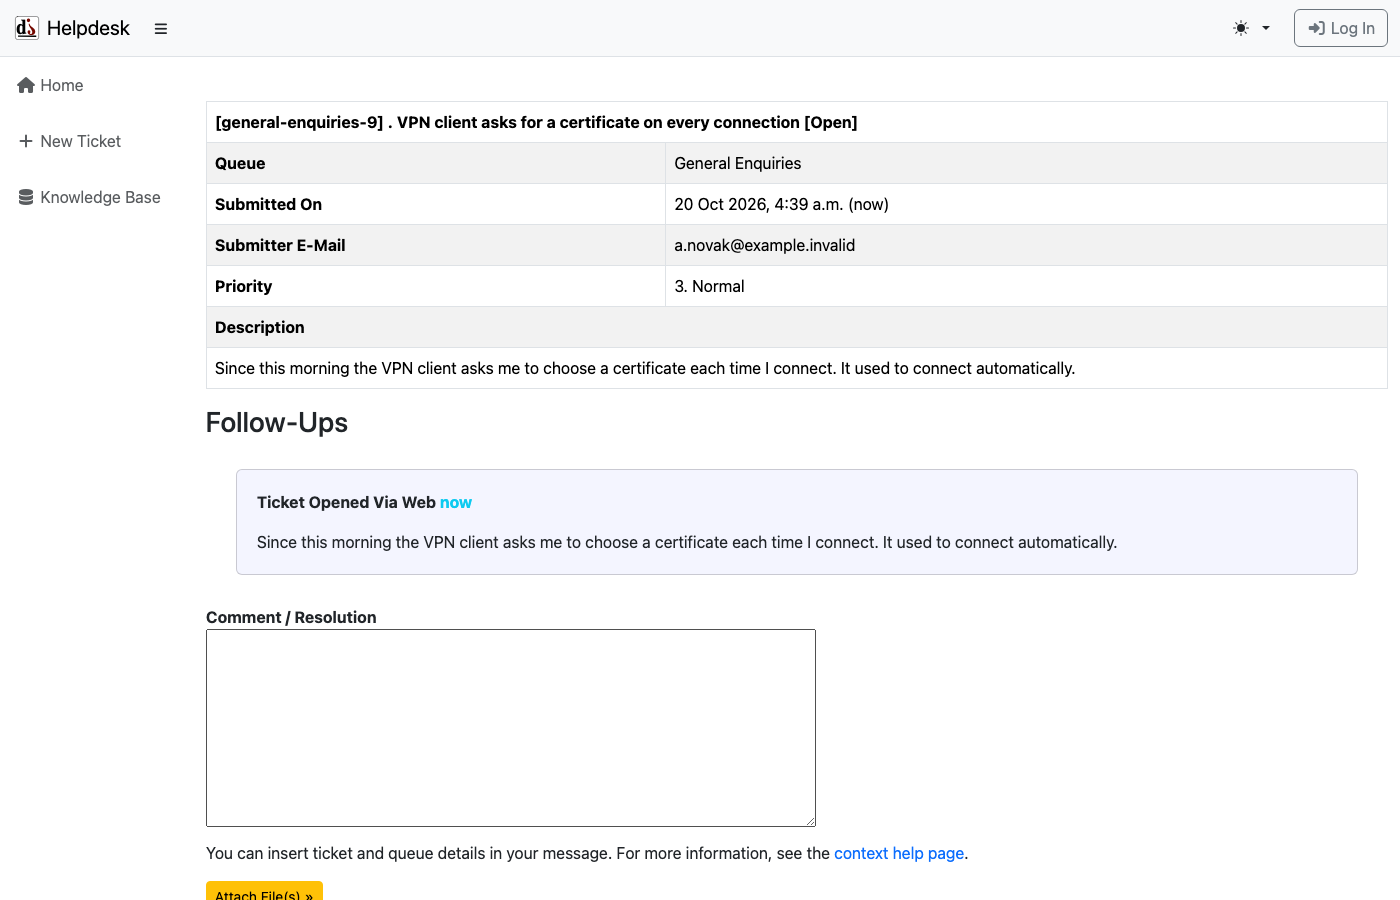Click the Home house icon
The height and width of the screenshot is (900, 1400).
coord(26,86)
